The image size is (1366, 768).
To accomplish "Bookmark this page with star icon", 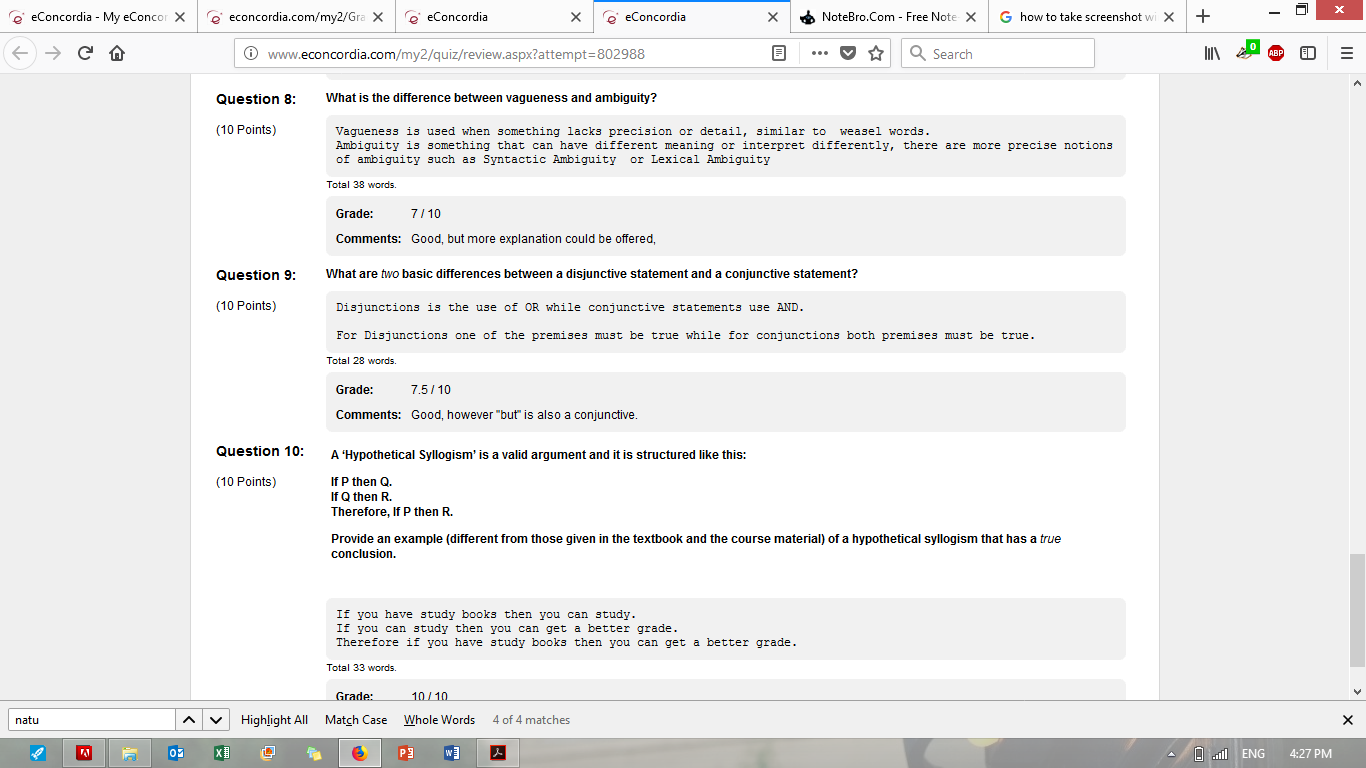I will (x=876, y=54).
